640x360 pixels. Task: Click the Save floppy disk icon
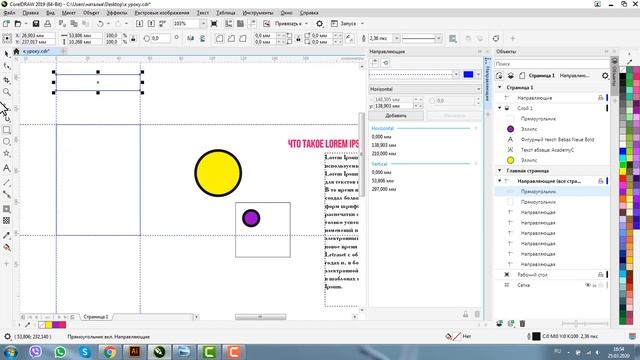(36, 24)
